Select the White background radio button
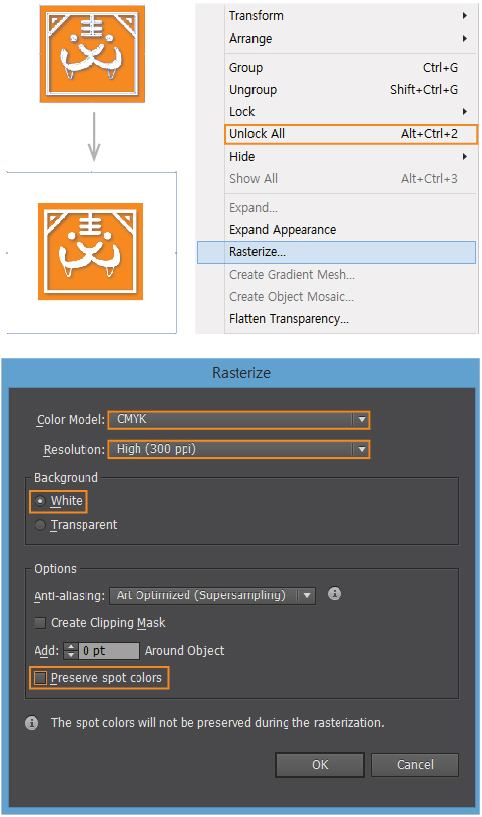This screenshot has width=482, height=817. [40, 501]
